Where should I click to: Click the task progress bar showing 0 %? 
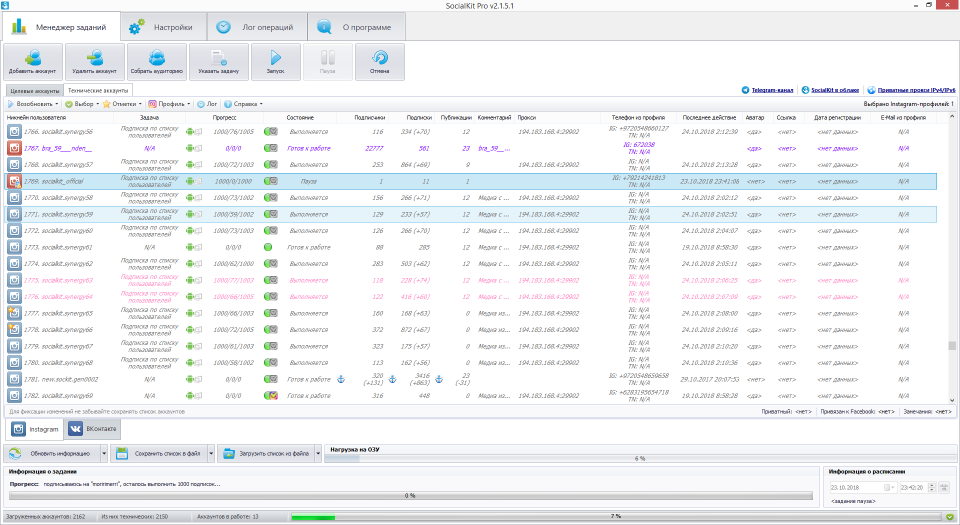pos(411,496)
